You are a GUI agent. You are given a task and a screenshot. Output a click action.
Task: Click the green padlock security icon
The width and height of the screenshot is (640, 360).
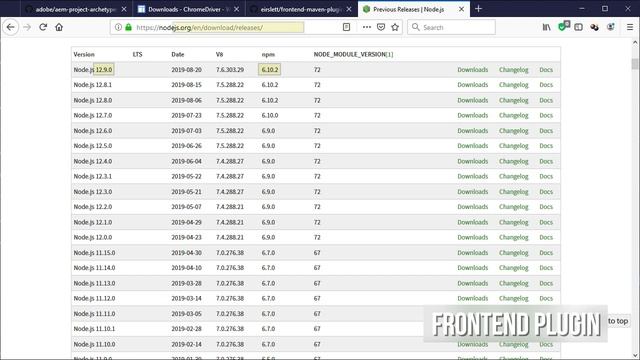click(129, 27)
